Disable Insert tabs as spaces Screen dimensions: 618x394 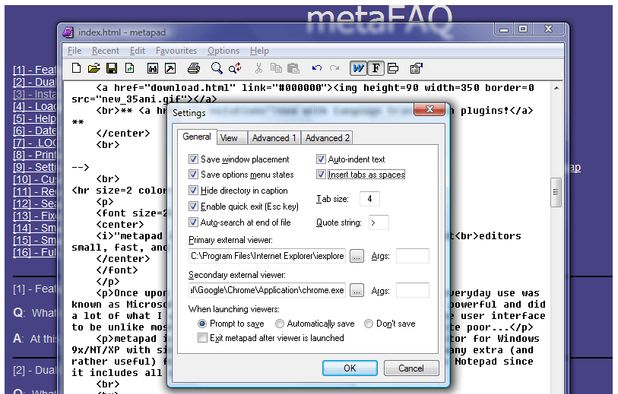[321, 175]
